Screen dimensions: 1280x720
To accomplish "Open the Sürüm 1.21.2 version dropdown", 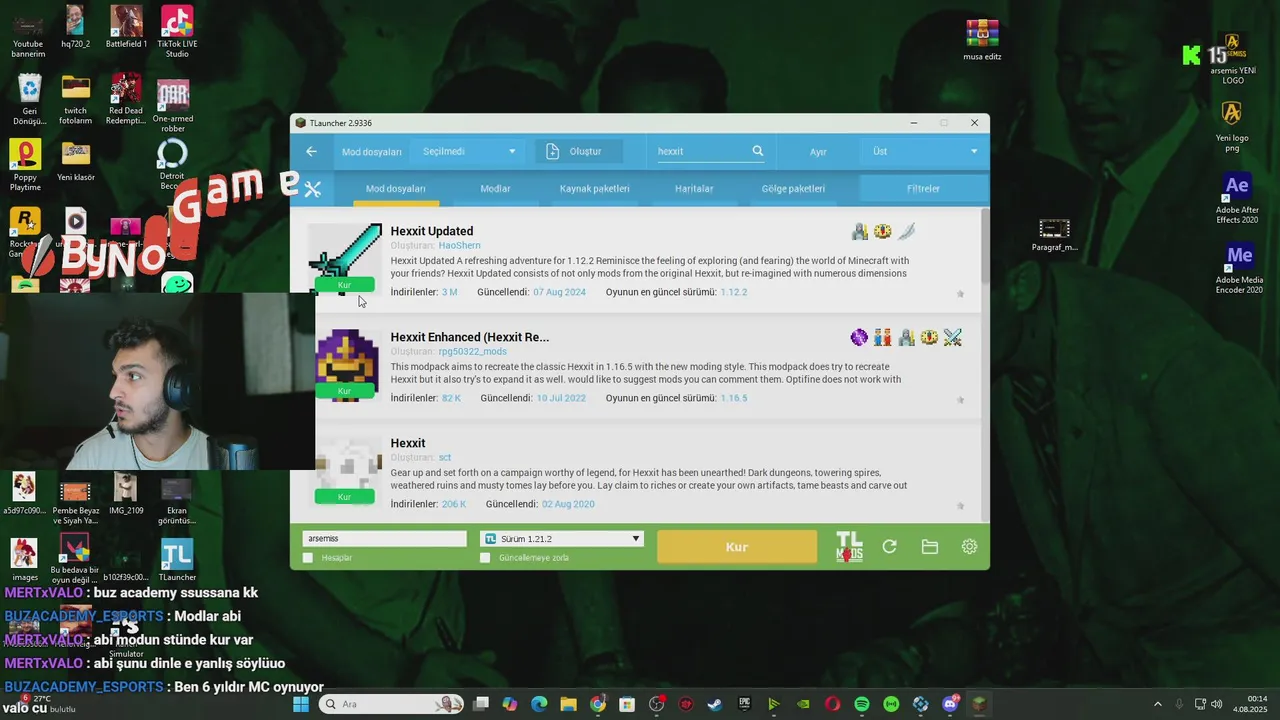I will pyautogui.click(x=561, y=539).
